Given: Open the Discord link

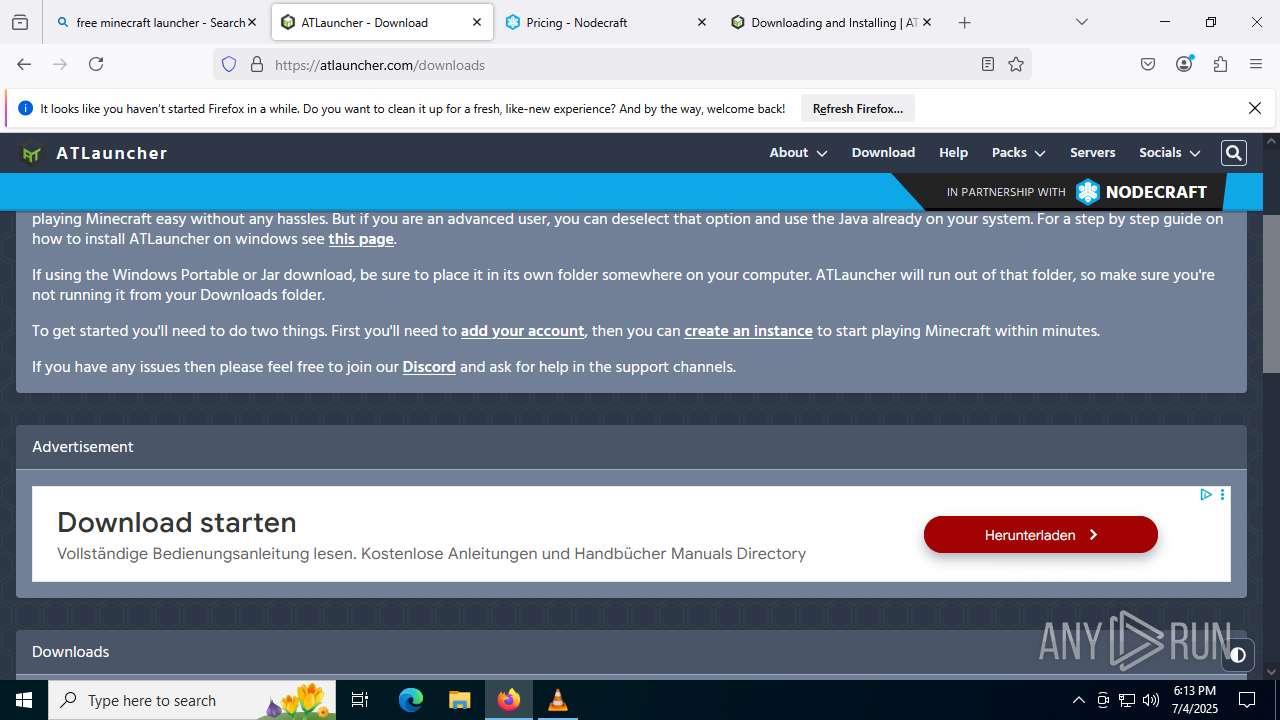Looking at the screenshot, I should 429,367.
